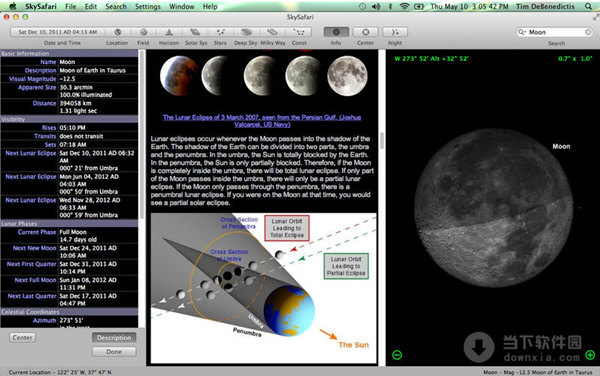Open the Deep Sky settings icon

246,32
